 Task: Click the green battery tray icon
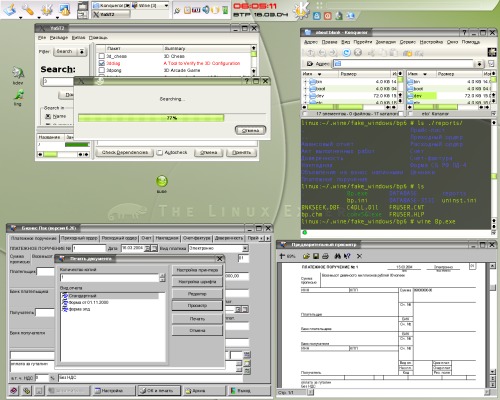tap(225, 10)
